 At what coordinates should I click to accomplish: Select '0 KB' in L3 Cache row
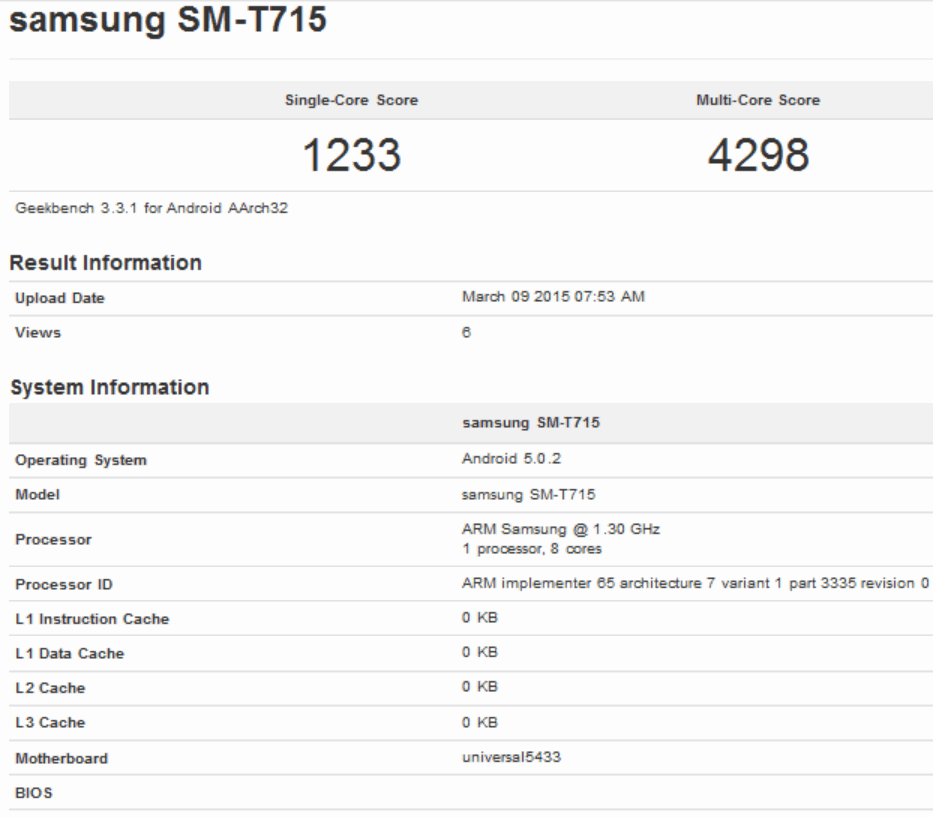[480, 722]
